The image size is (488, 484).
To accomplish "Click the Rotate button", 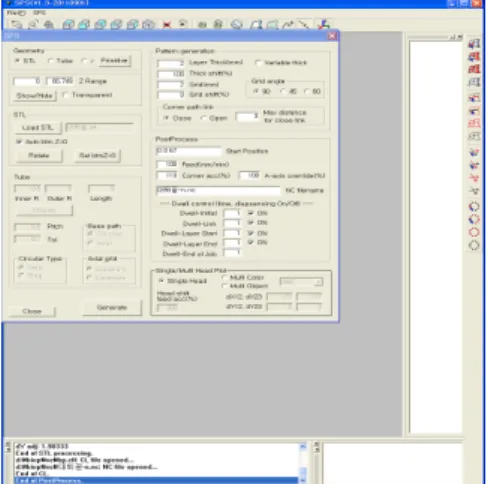I will (39, 156).
